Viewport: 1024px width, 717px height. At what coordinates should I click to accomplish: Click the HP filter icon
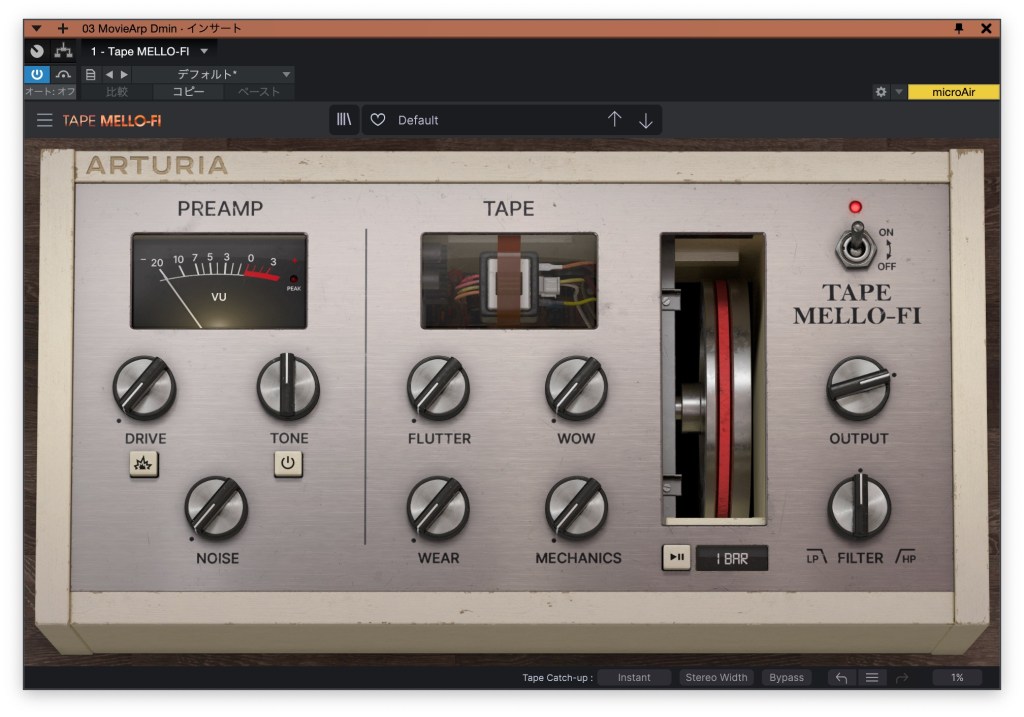(x=906, y=556)
